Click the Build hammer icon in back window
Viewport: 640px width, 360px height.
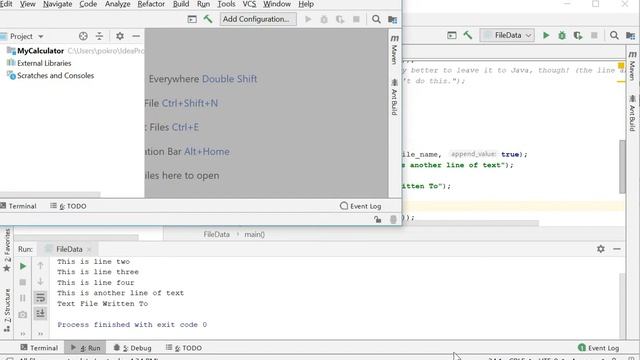pyautogui.click(x=468, y=36)
